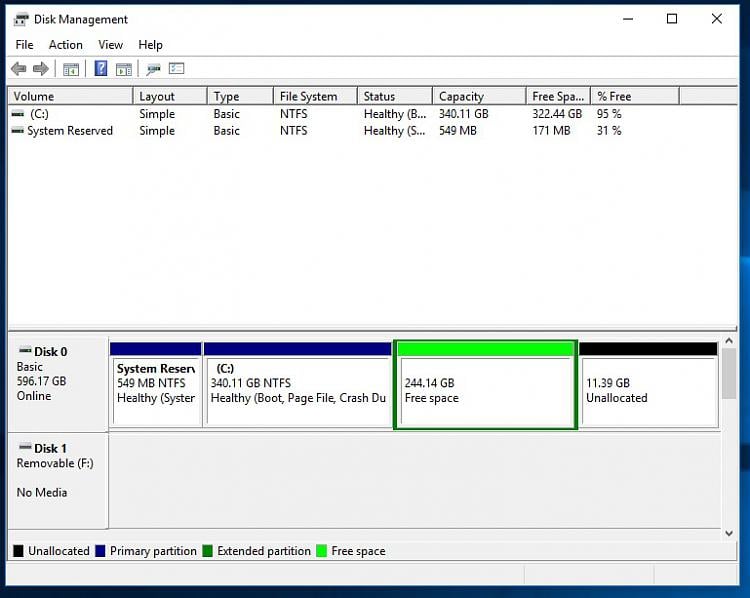Viewport: 750px width, 598px height.
Task: Select the System Reserved 549 MB partition block
Action: 155,385
